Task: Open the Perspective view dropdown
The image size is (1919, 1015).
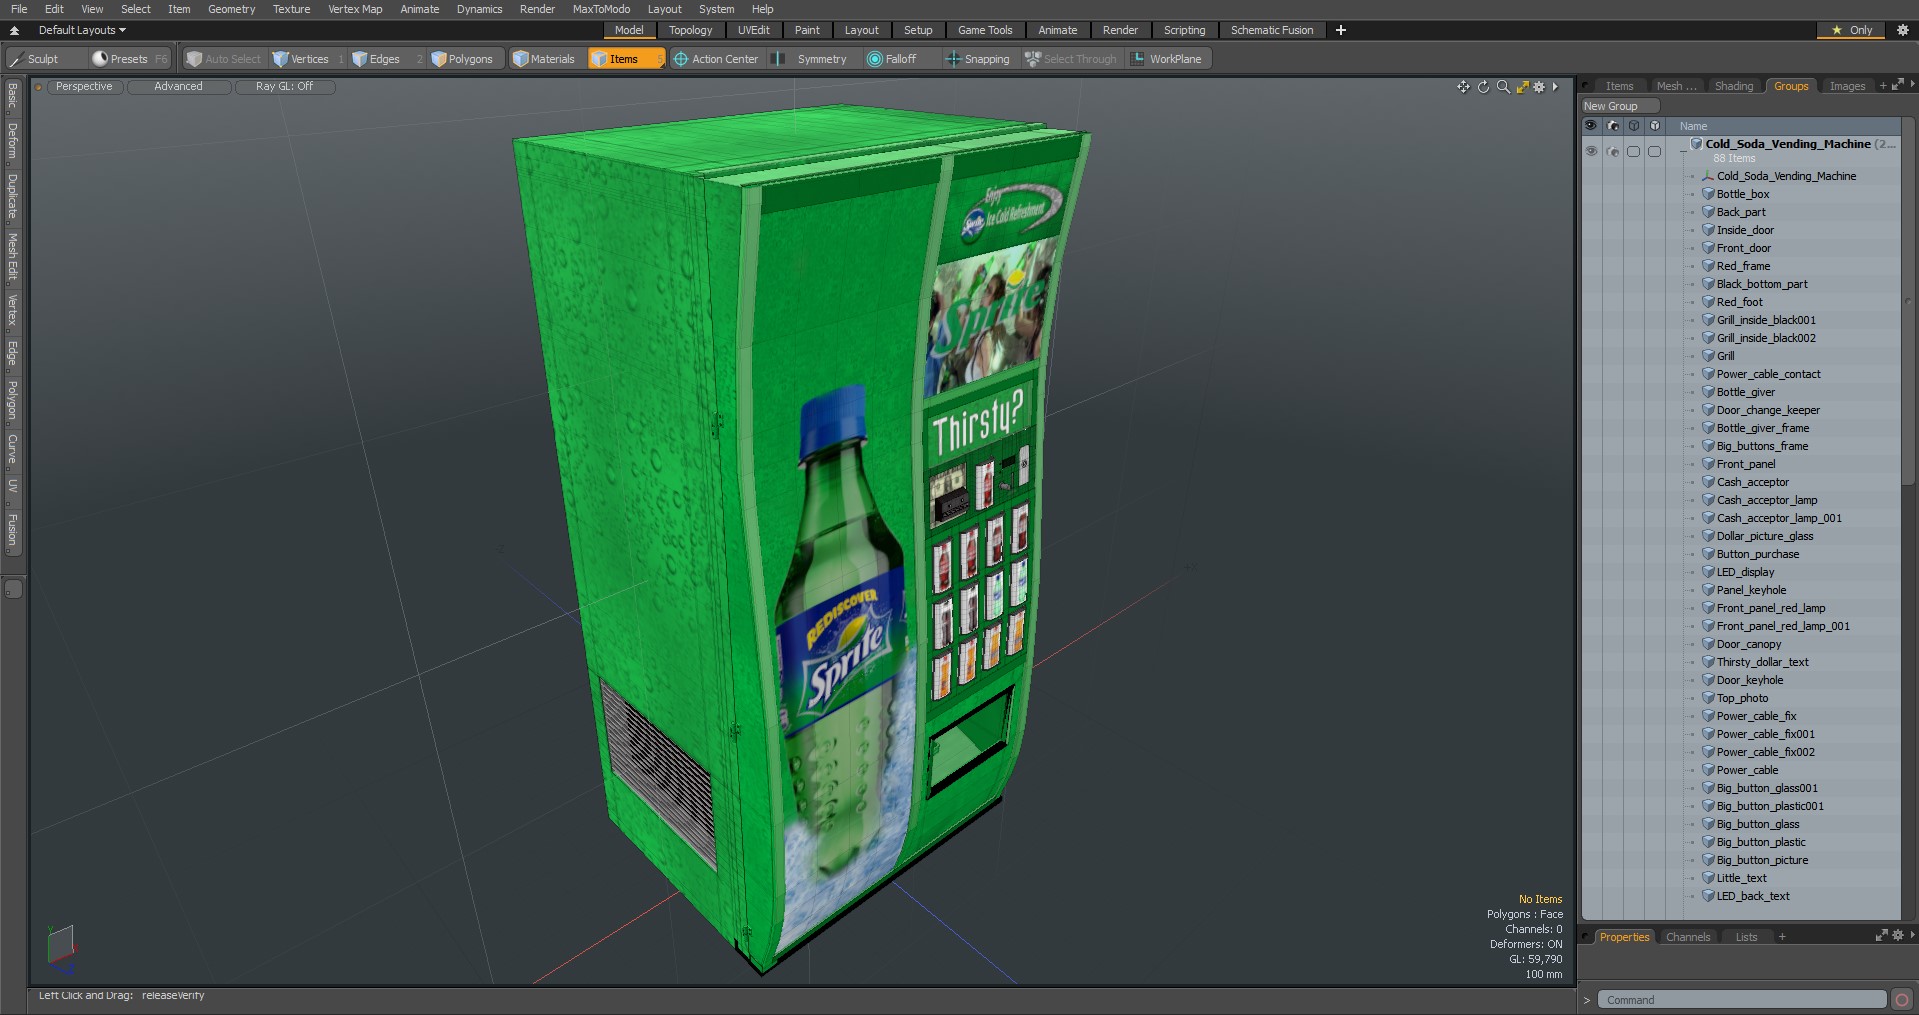Action: pos(84,87)
